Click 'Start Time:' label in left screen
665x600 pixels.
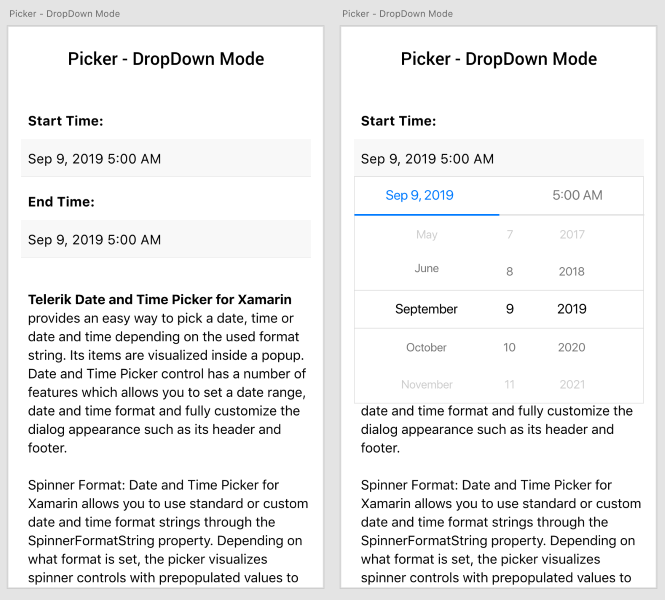(x=66, y=121)
